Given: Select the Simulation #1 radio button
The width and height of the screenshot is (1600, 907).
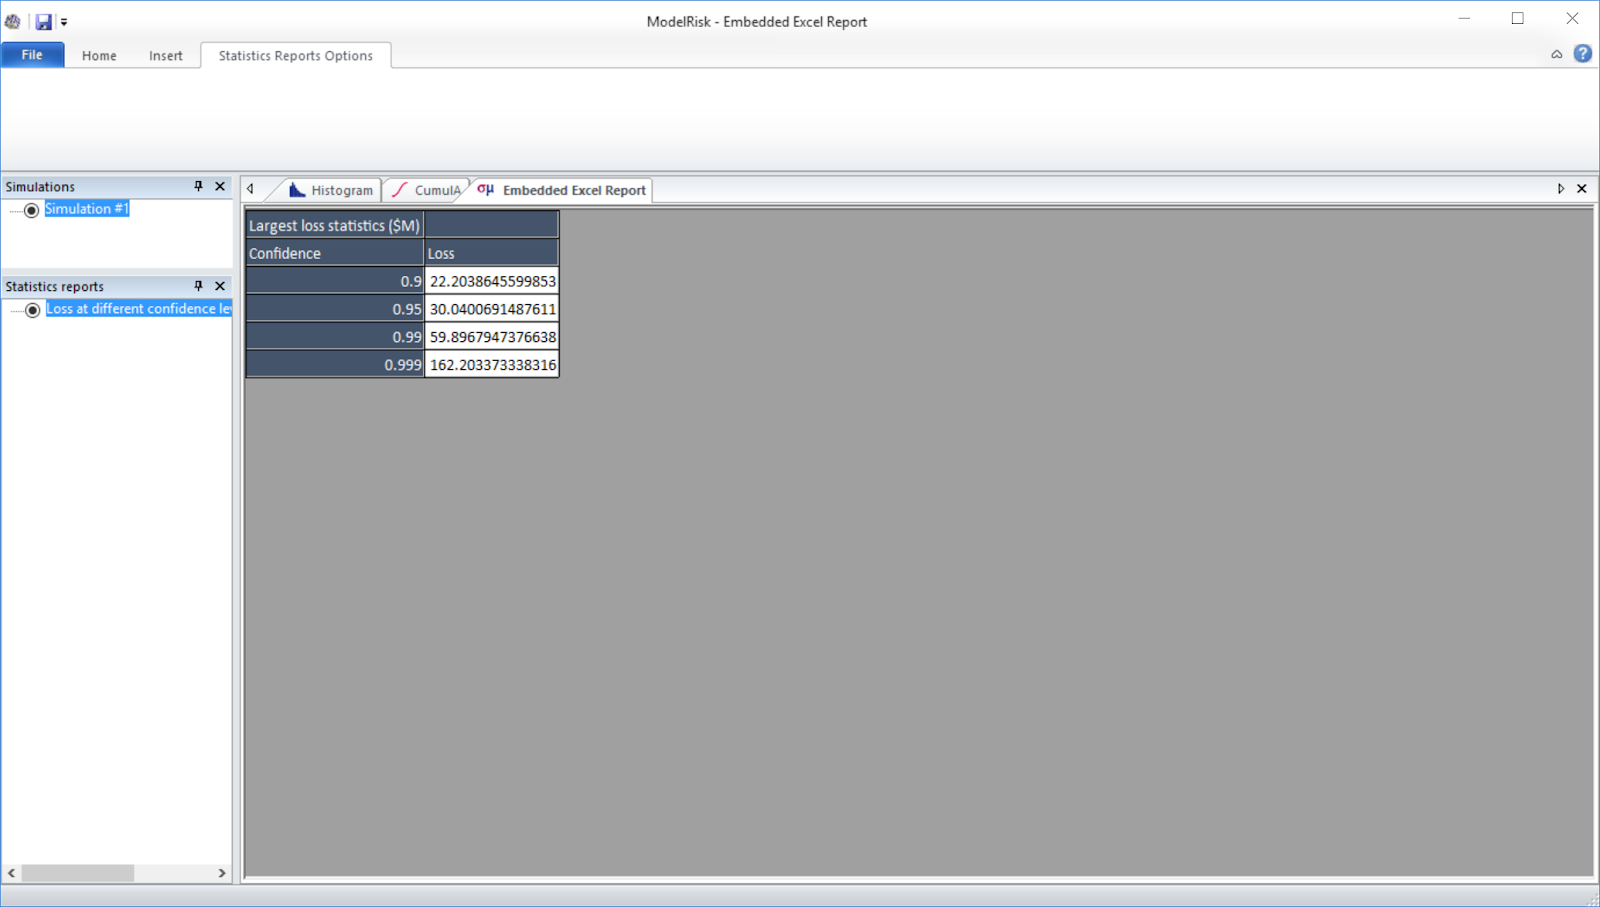Looking at the screenshot, I should tap(31, 209).
